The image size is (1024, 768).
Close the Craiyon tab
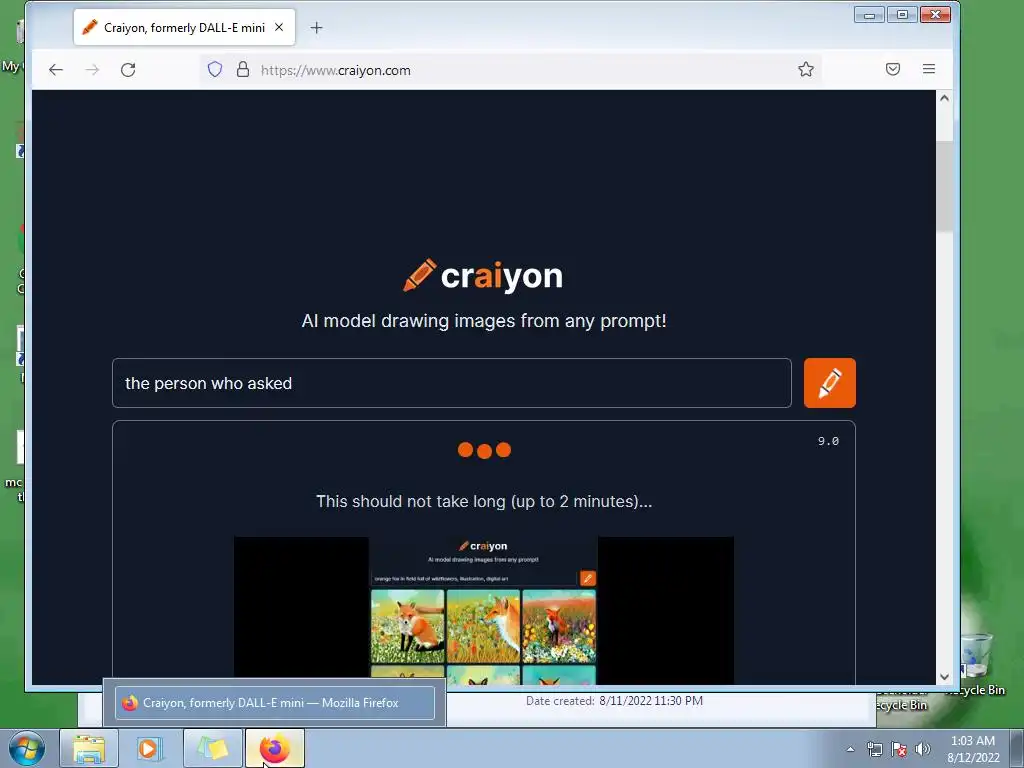(x=279, y=27)
